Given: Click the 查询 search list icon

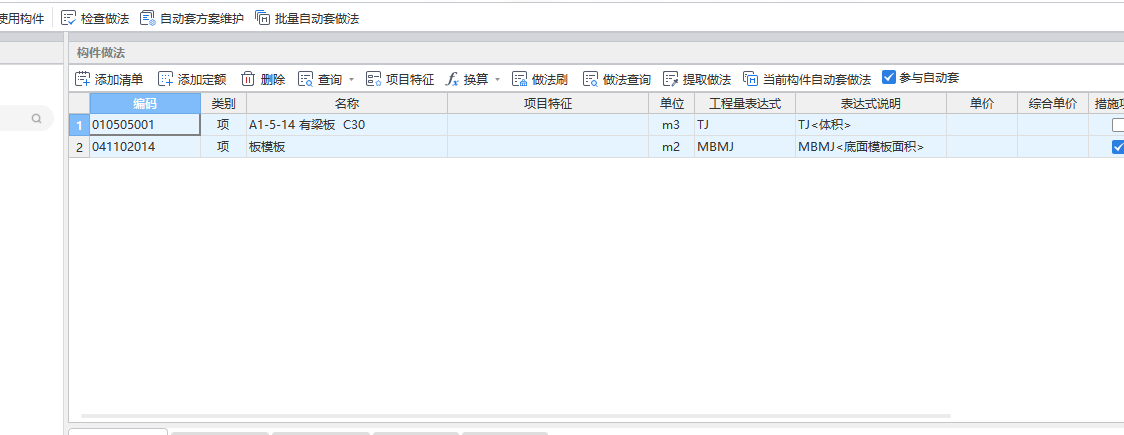Looking at the screenshot, I should point(305,79).
